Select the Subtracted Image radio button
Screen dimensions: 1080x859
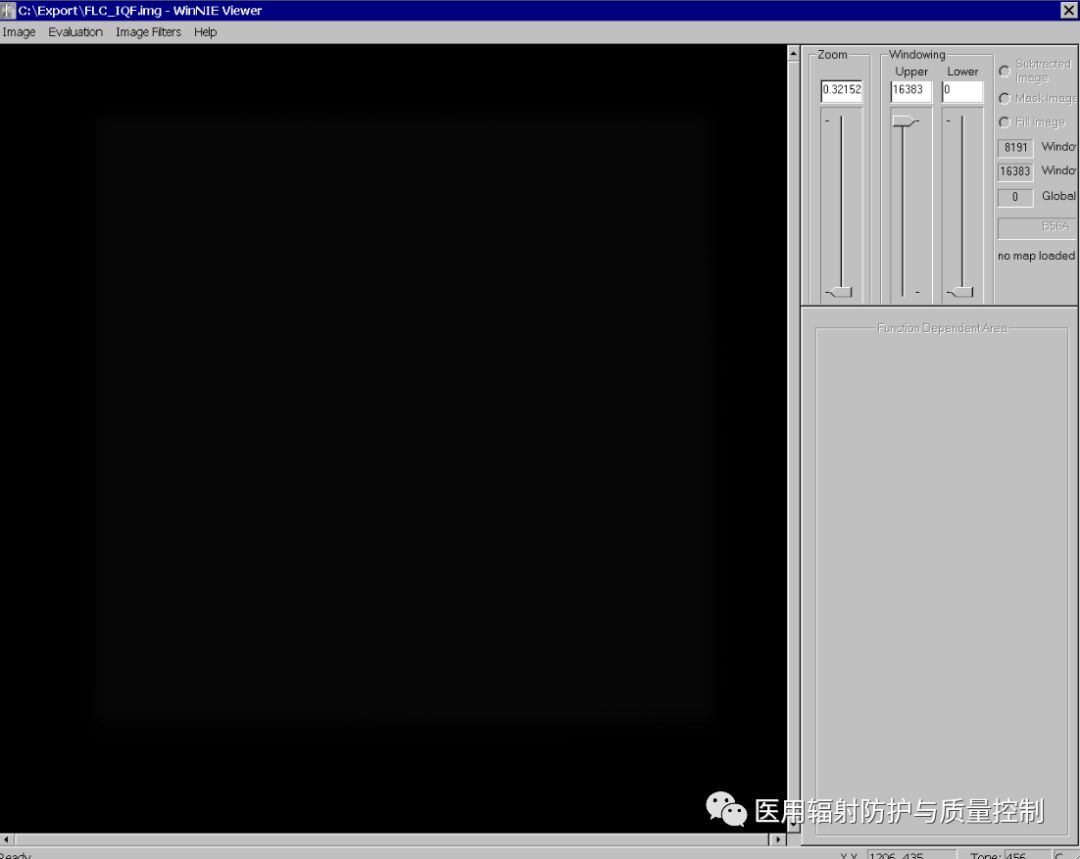pos(1004,71)
